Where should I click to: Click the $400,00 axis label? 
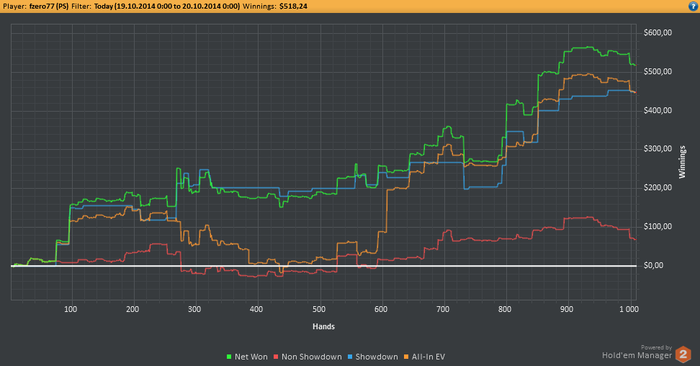658,110
